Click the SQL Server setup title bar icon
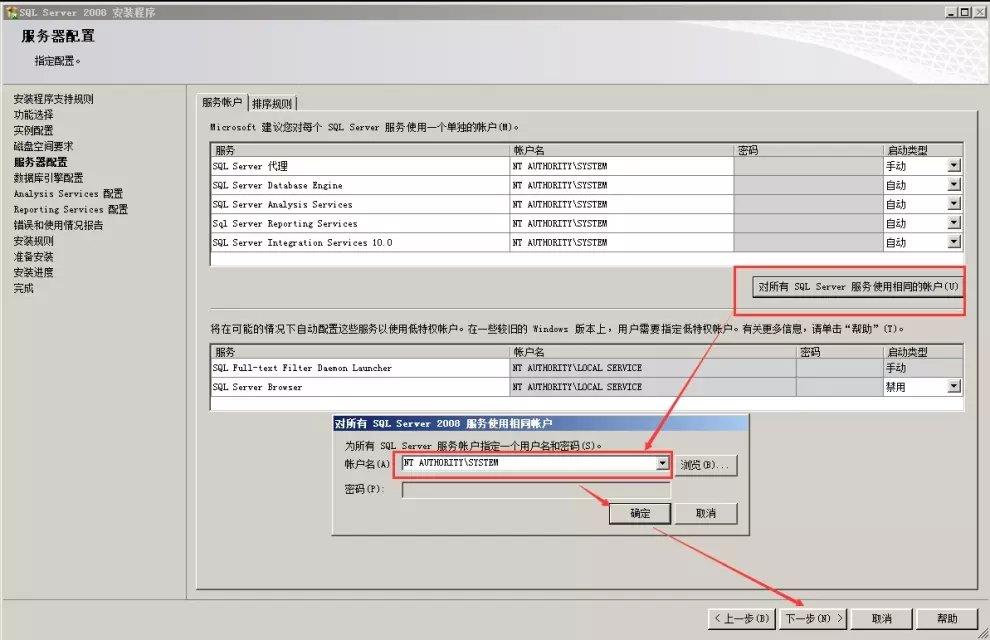 pyautogui.click(x=11, y=11)
